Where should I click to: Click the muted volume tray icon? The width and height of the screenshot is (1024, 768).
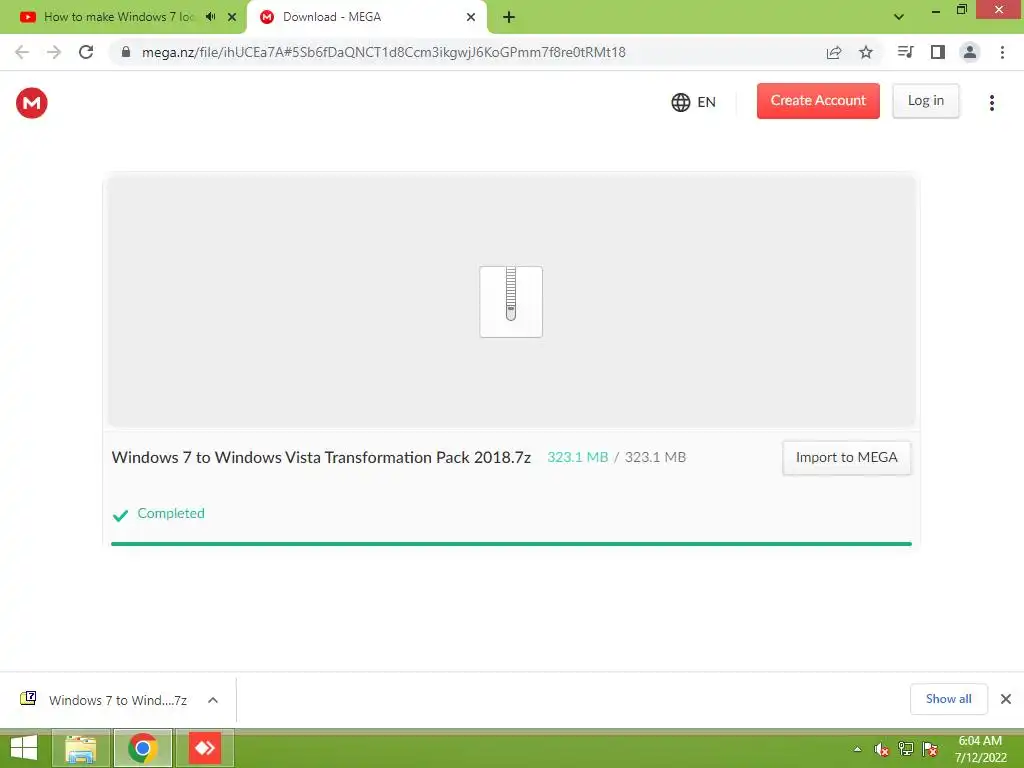tap(881, 749)
